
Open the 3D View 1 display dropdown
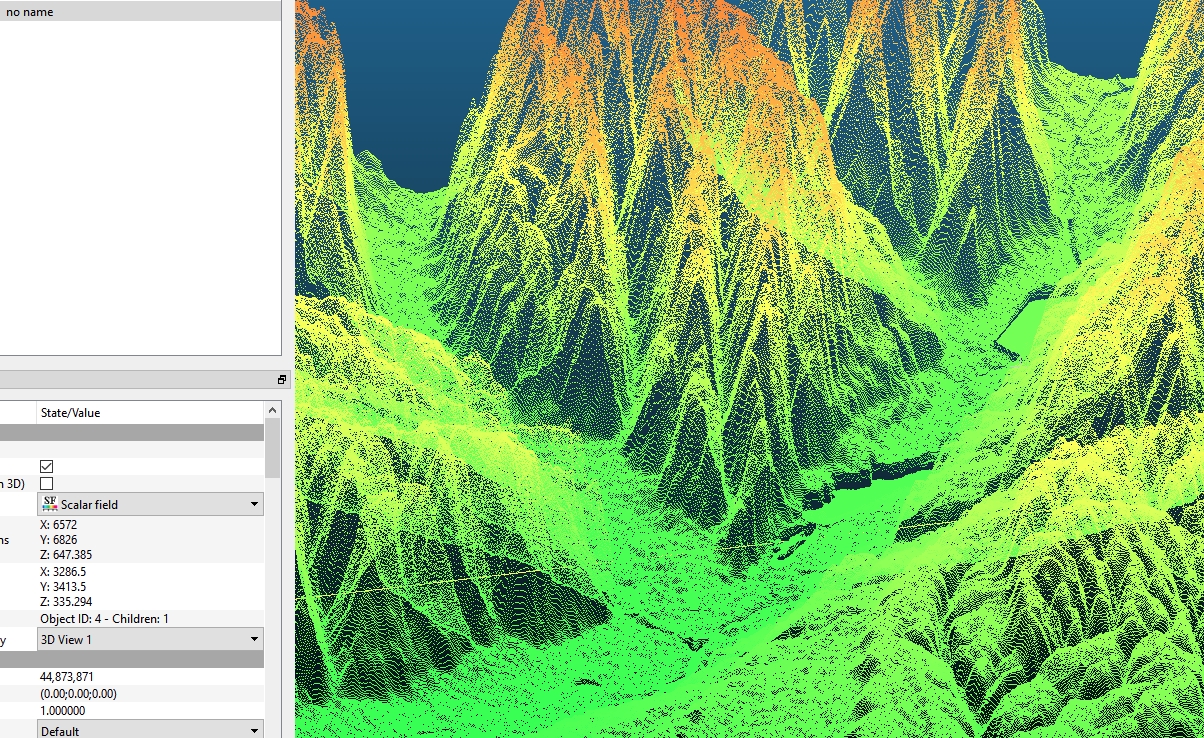pos(150,639)
